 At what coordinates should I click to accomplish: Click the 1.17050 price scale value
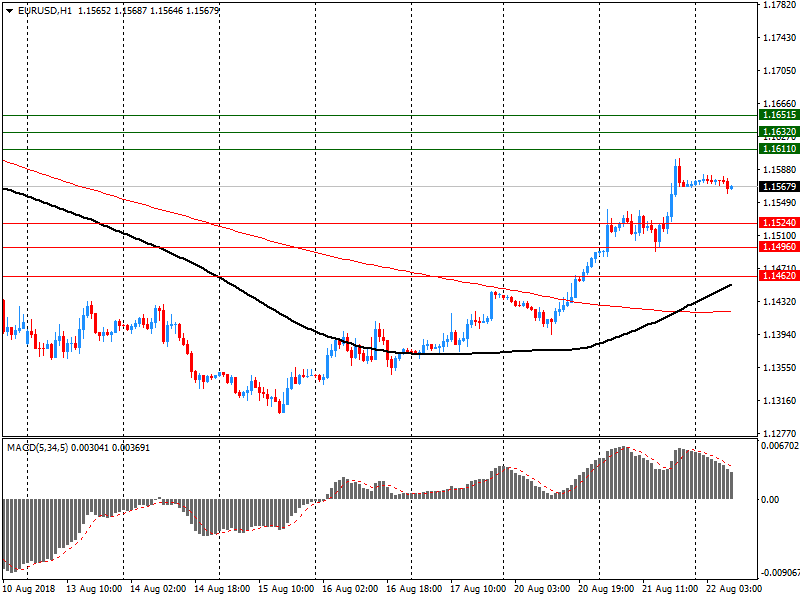pyautogui.click(x=780, y=71)
